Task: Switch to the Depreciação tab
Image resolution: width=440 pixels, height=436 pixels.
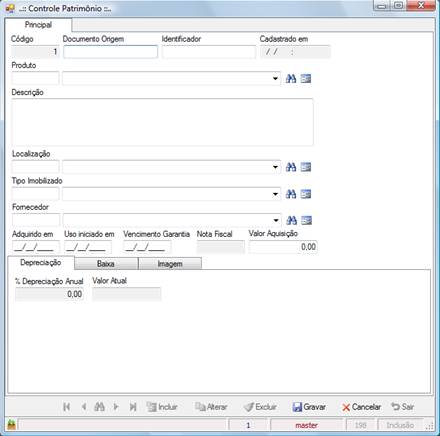Action: (41, 263)
